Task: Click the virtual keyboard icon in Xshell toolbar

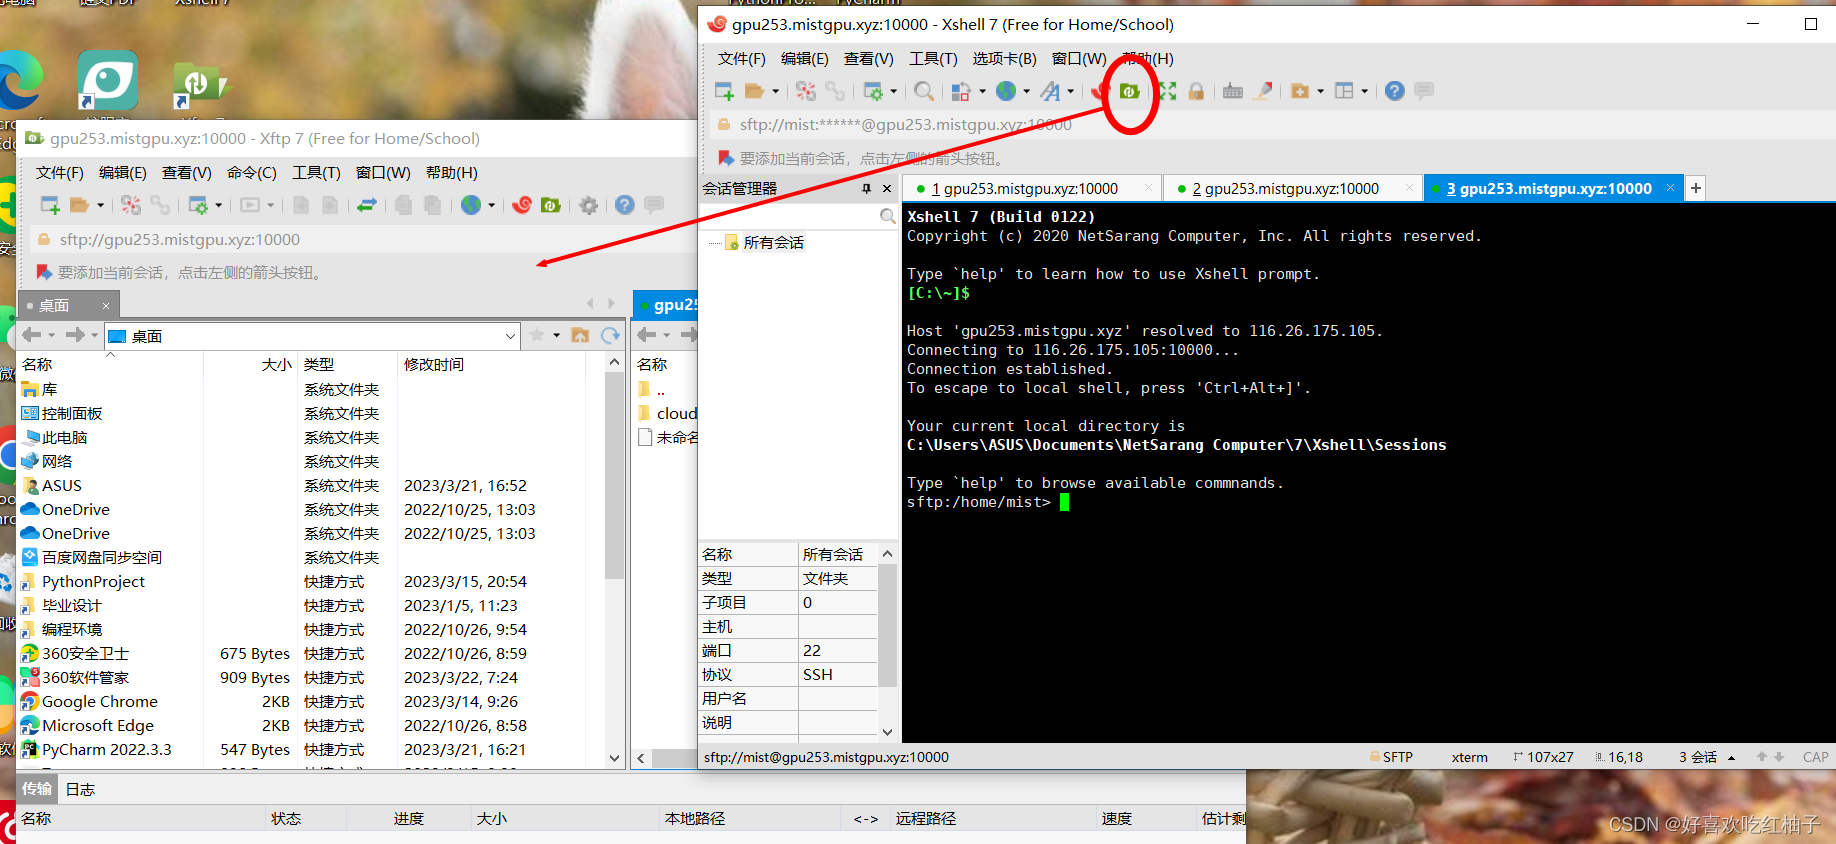Action: click(1233, 91)
